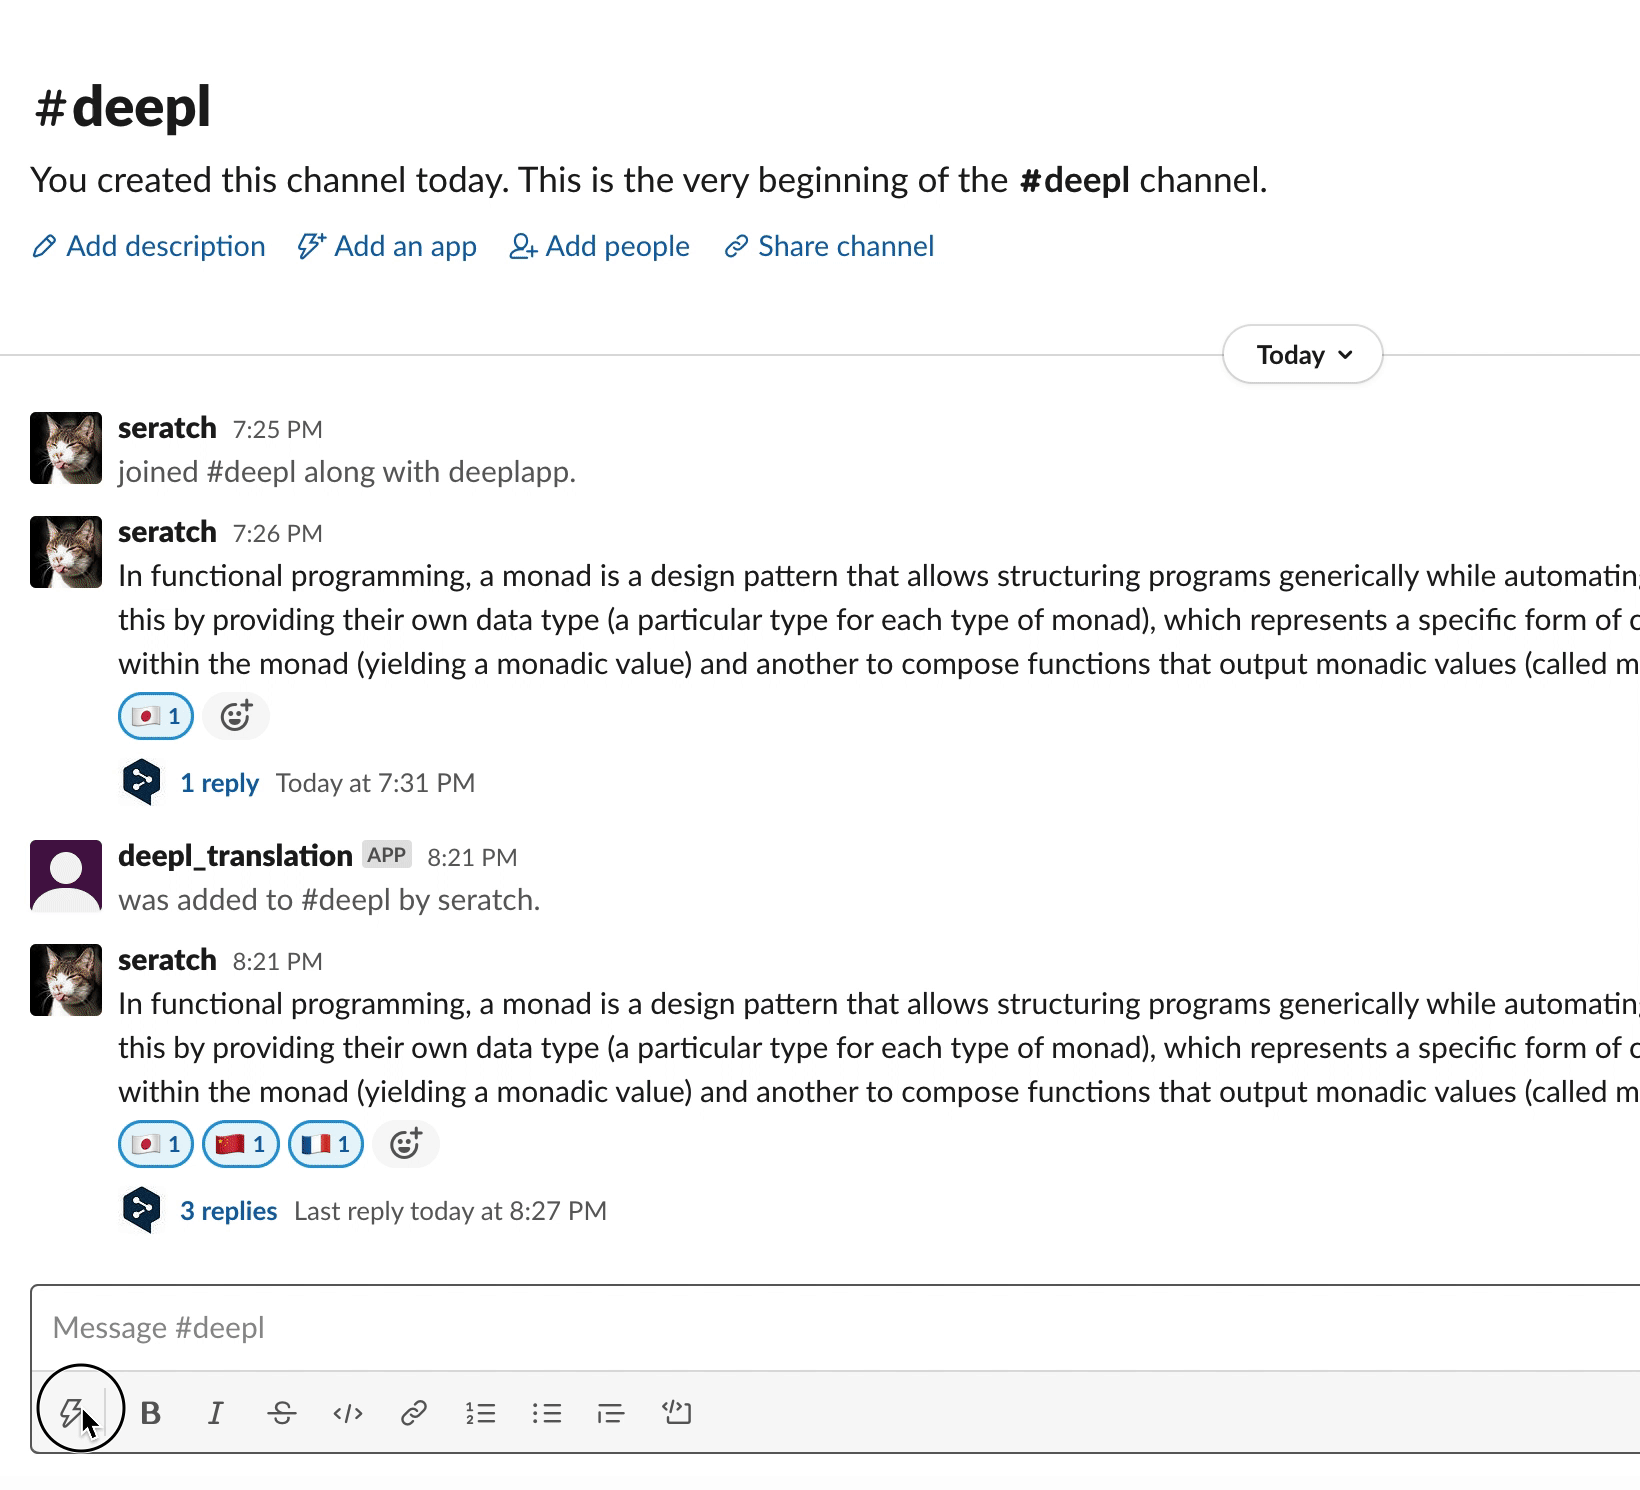This screenshot has height=1490, width=1640.
Task: Open the Today date dropdown
Action: (1303, 354)
